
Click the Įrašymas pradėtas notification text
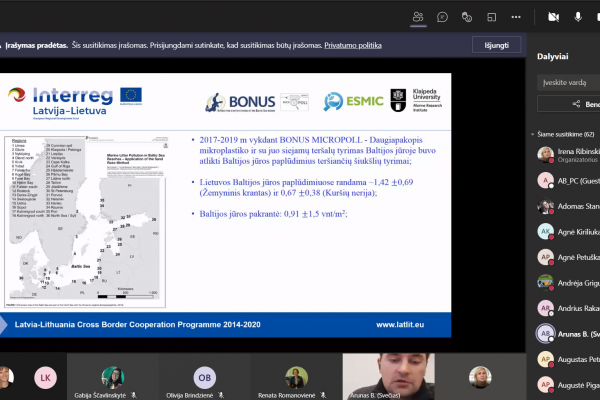pyautogui.click(x=37, y=45)
